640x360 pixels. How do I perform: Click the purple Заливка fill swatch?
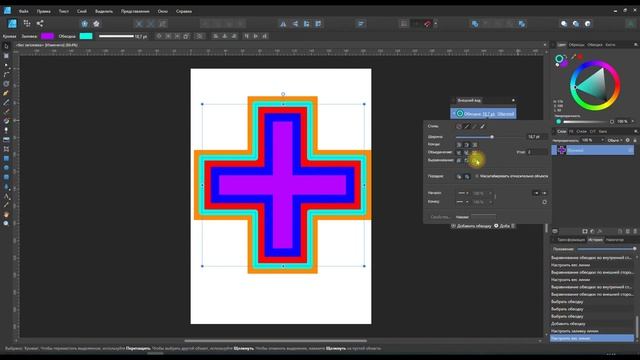47,36
